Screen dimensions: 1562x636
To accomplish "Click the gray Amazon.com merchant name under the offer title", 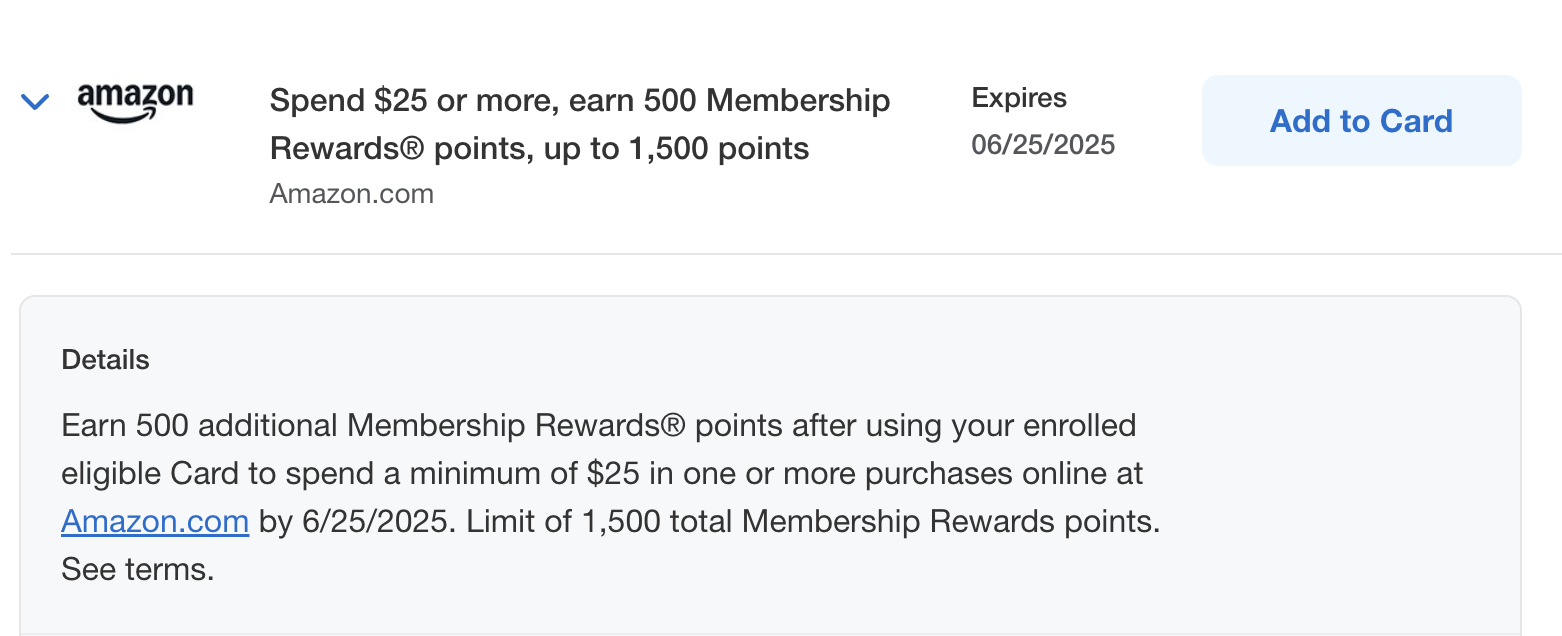I will 351,193.
